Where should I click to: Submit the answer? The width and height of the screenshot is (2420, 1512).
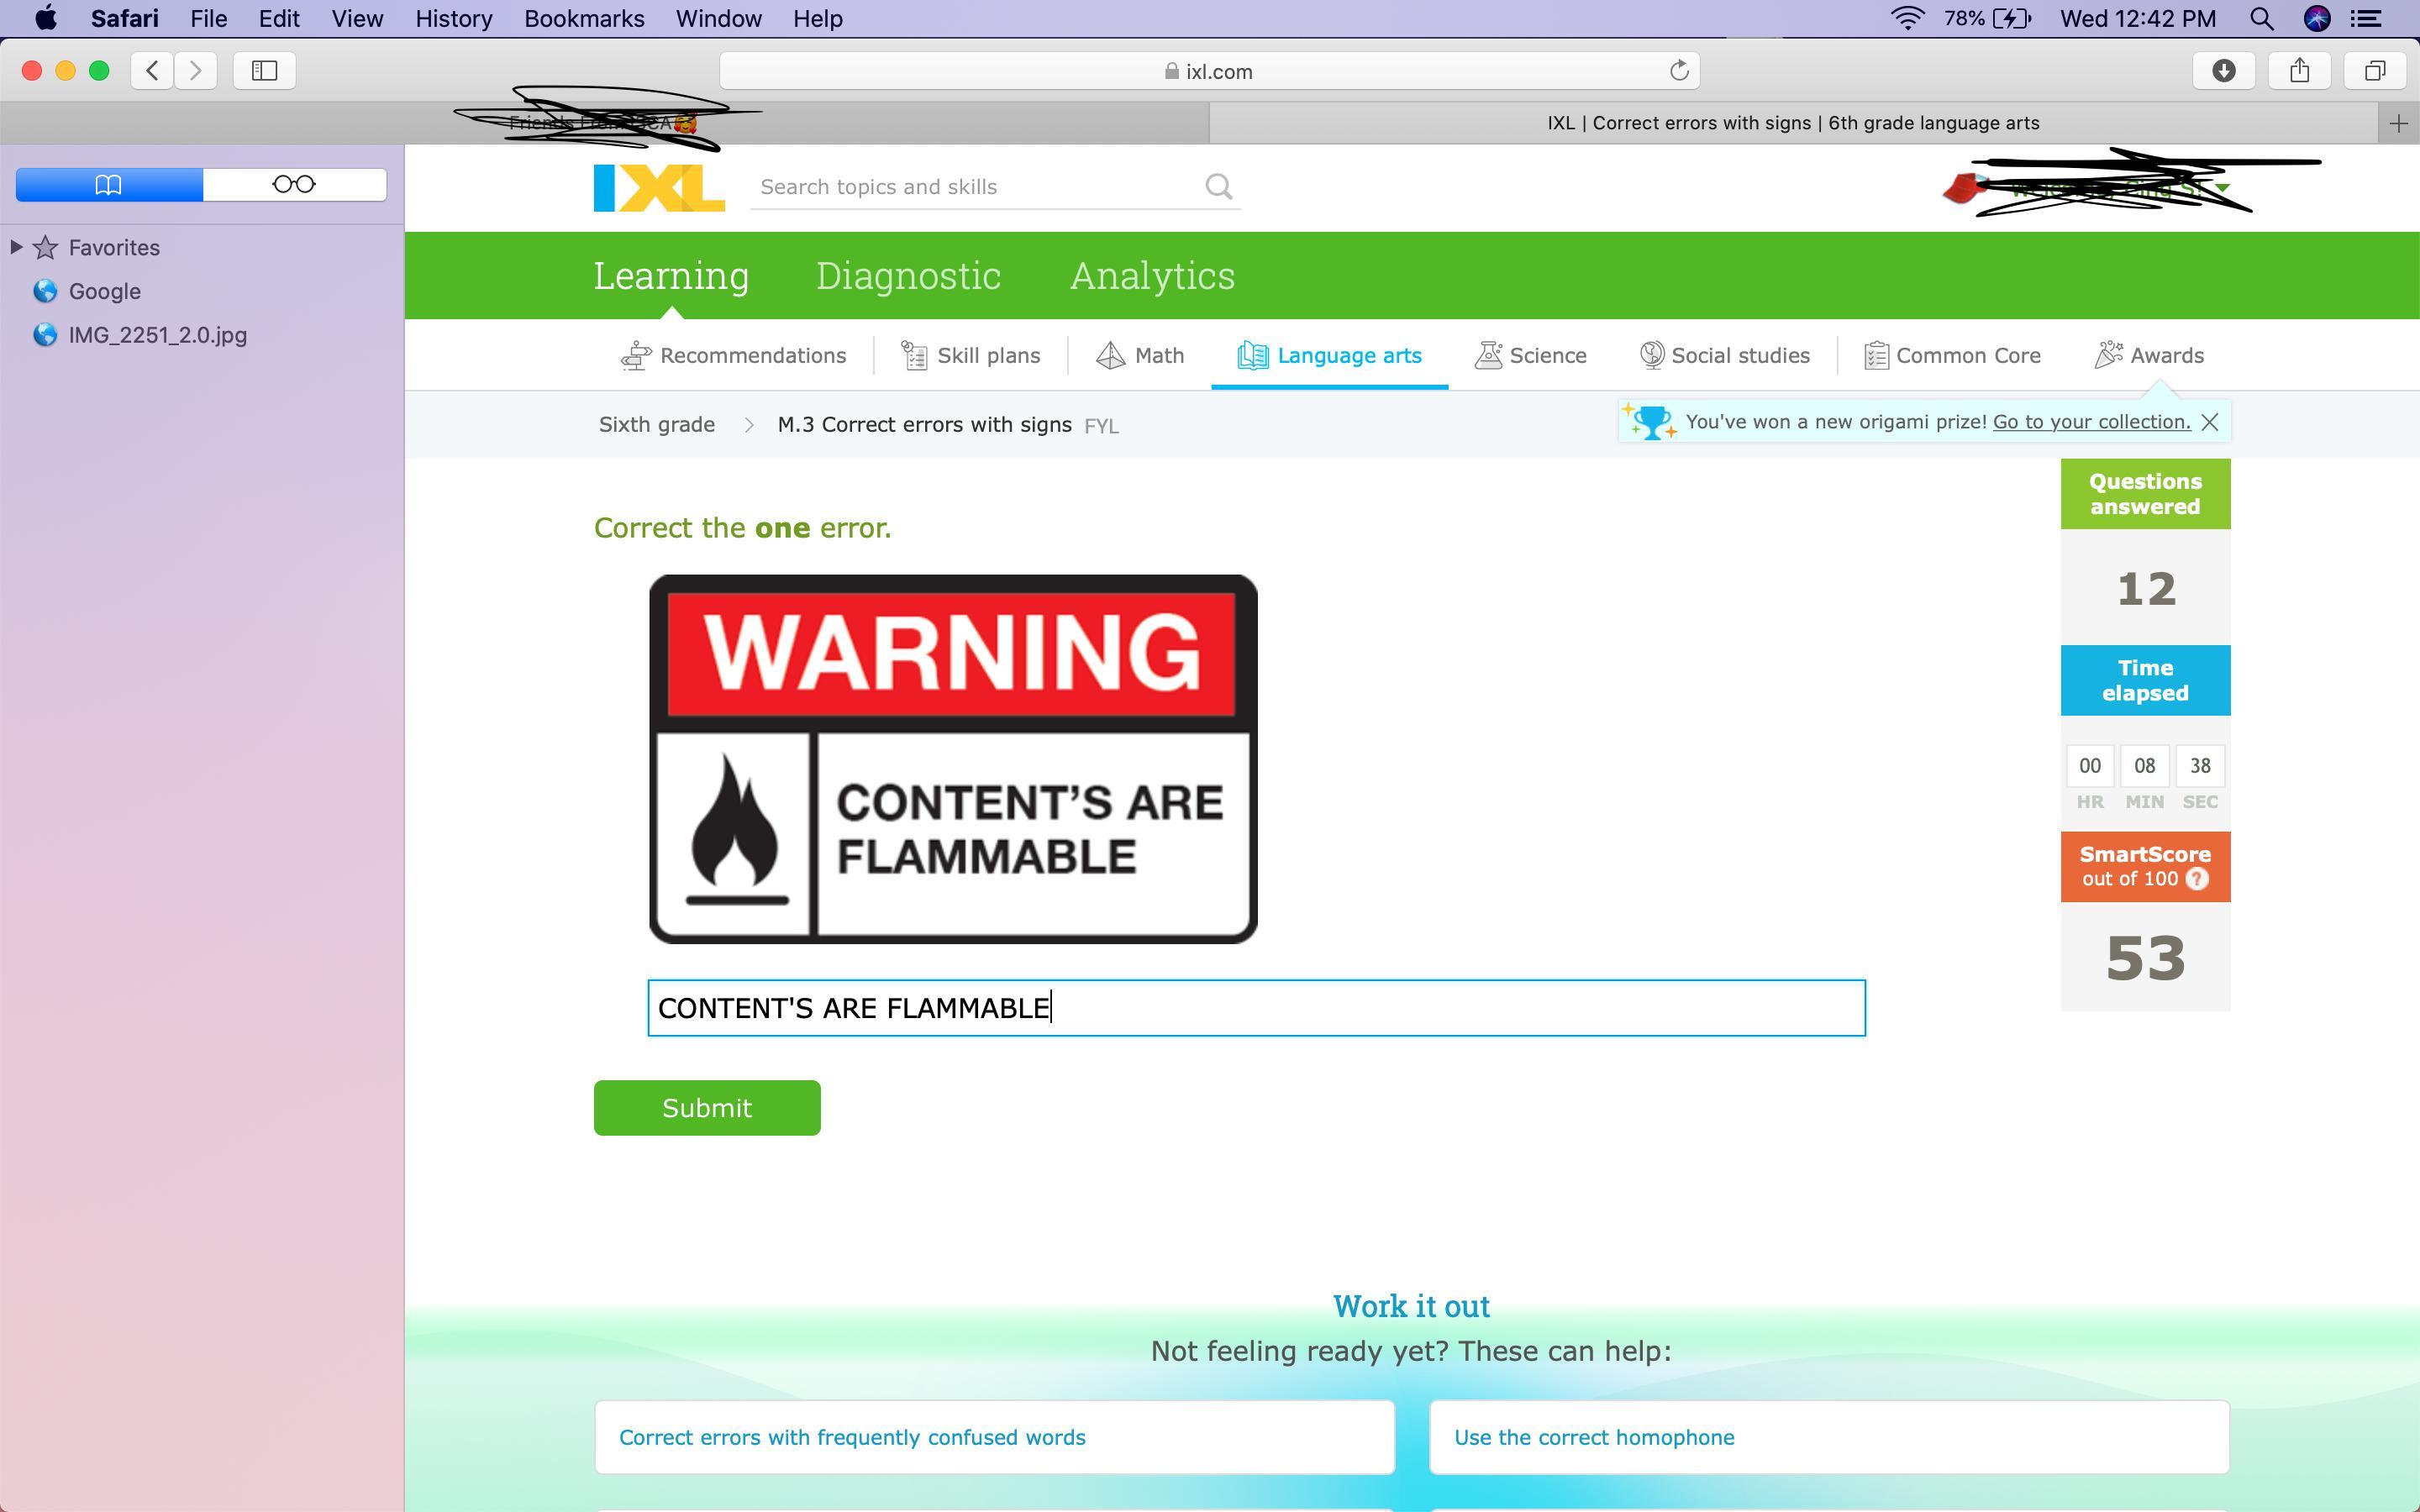706,1108
